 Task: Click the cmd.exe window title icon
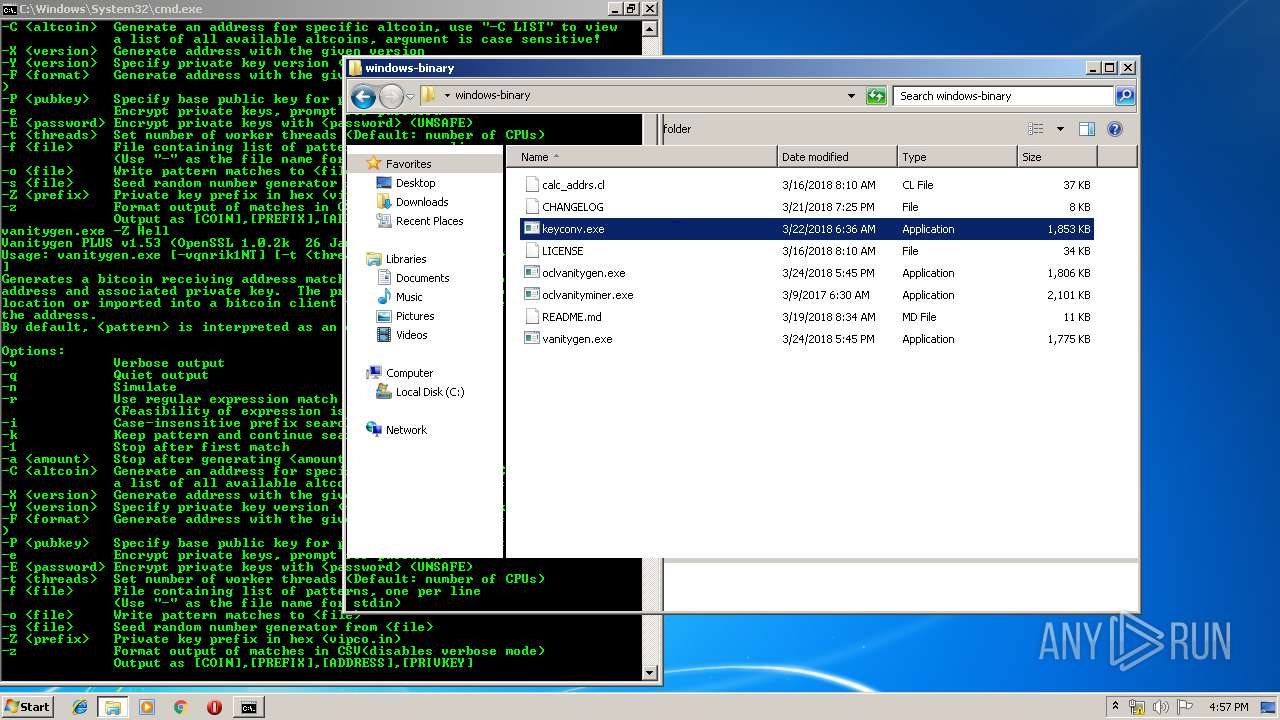pos(10,9)
